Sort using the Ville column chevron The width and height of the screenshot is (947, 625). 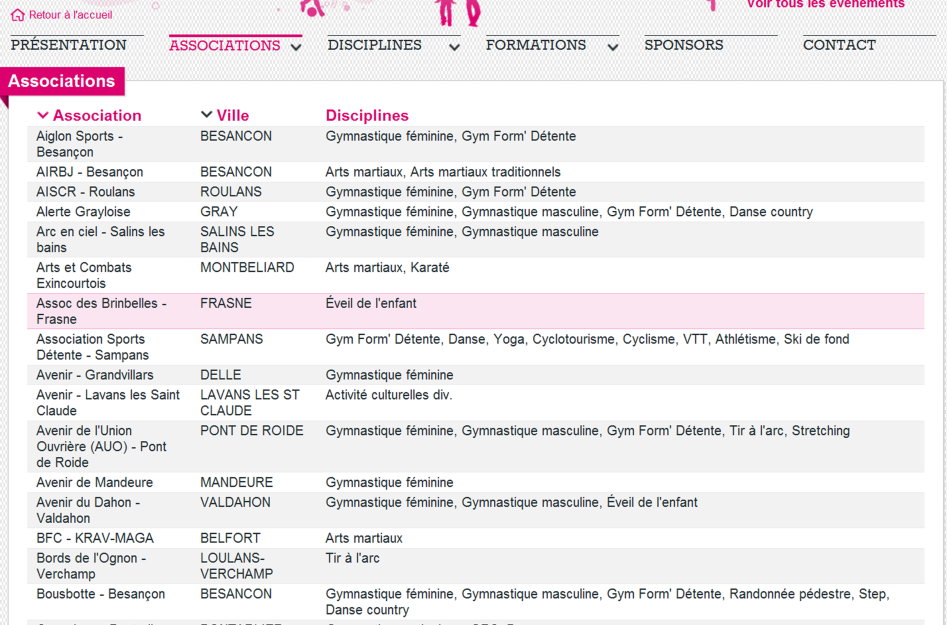point(206,114)
